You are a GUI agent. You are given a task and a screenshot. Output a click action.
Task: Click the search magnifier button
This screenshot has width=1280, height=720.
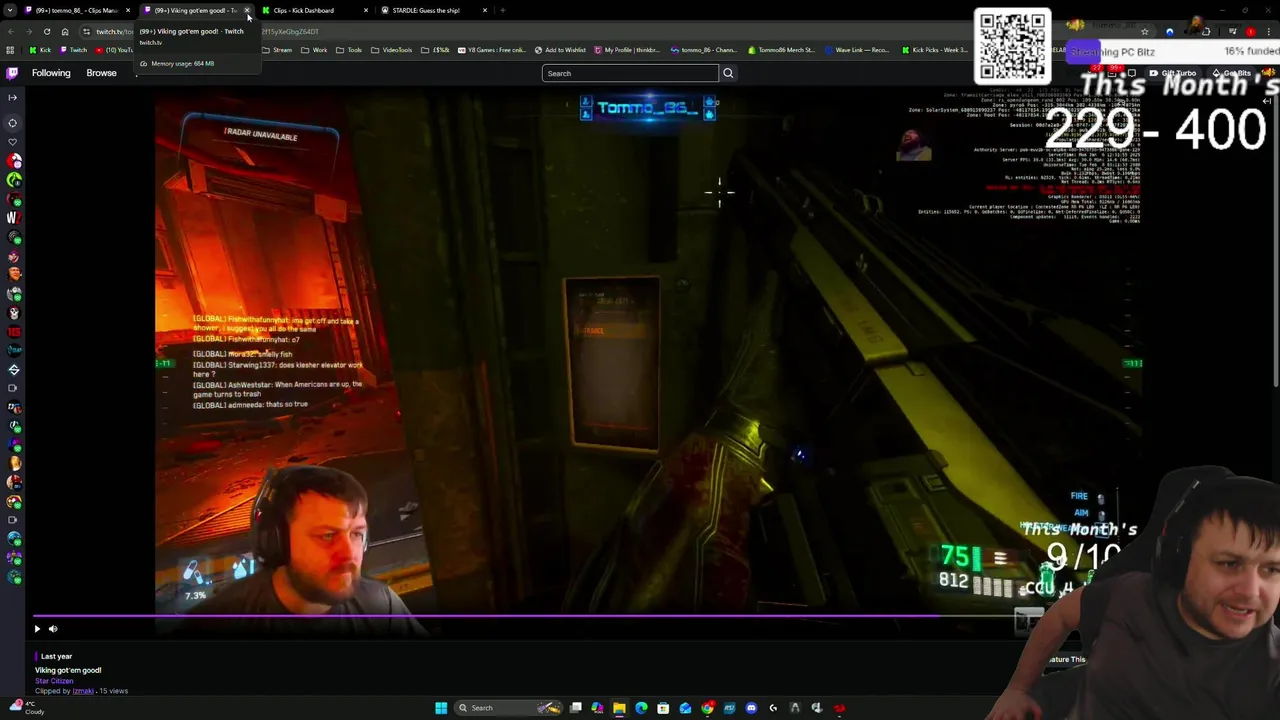click(x=728, y=73)
